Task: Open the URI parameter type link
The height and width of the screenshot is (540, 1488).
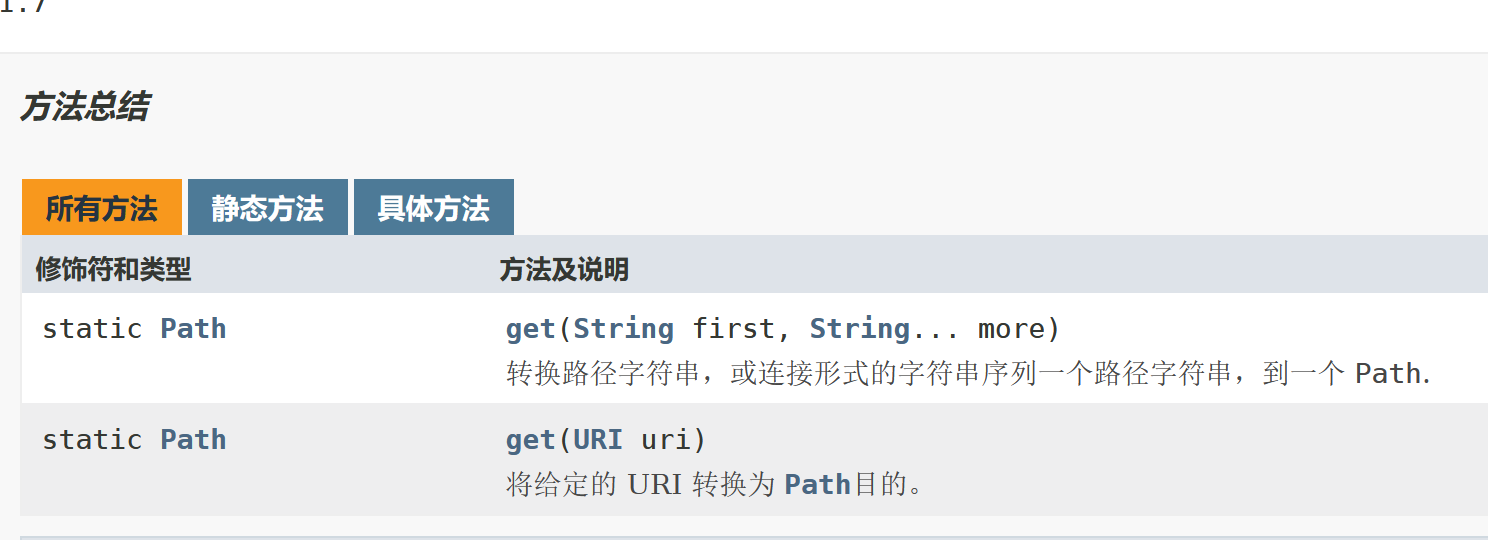Action: pos(598,440)
